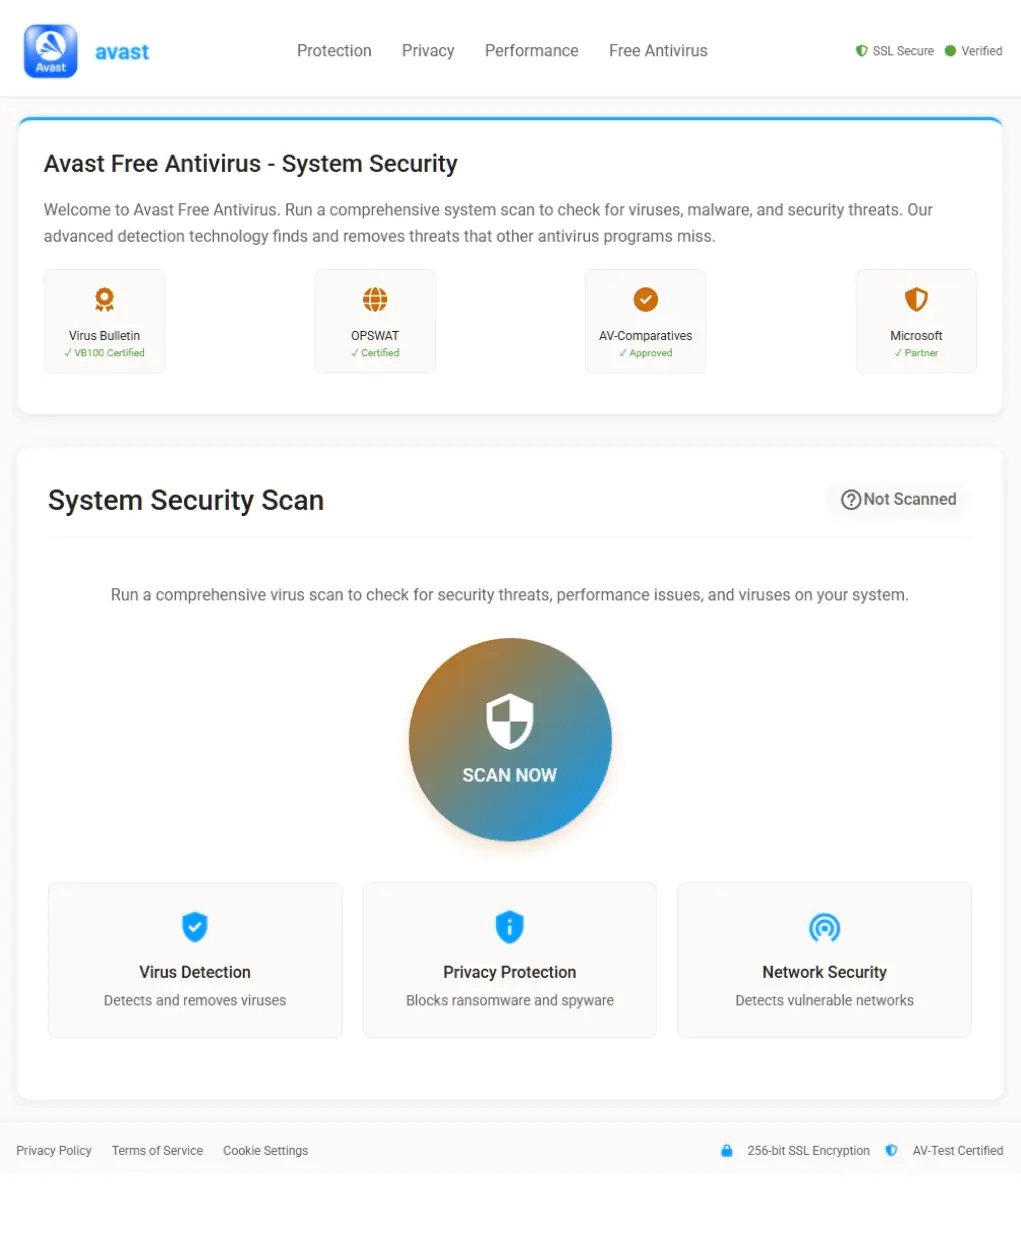Viewport: 1021px width, 1256px height.
Task: Click the SSL encryption lock icon
Action: (x=727, y=1151)
